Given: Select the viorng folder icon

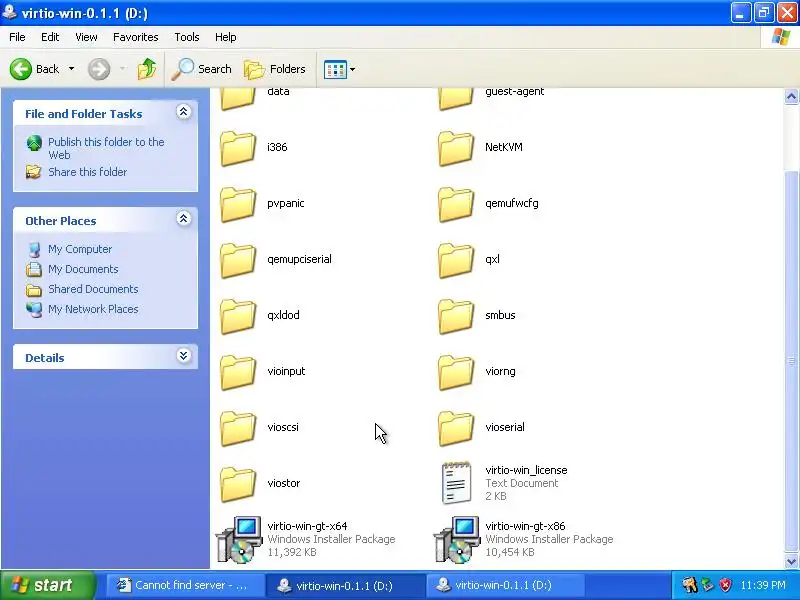Looking at the screenshot, I should pyautogui.click(x=456, y=372).
